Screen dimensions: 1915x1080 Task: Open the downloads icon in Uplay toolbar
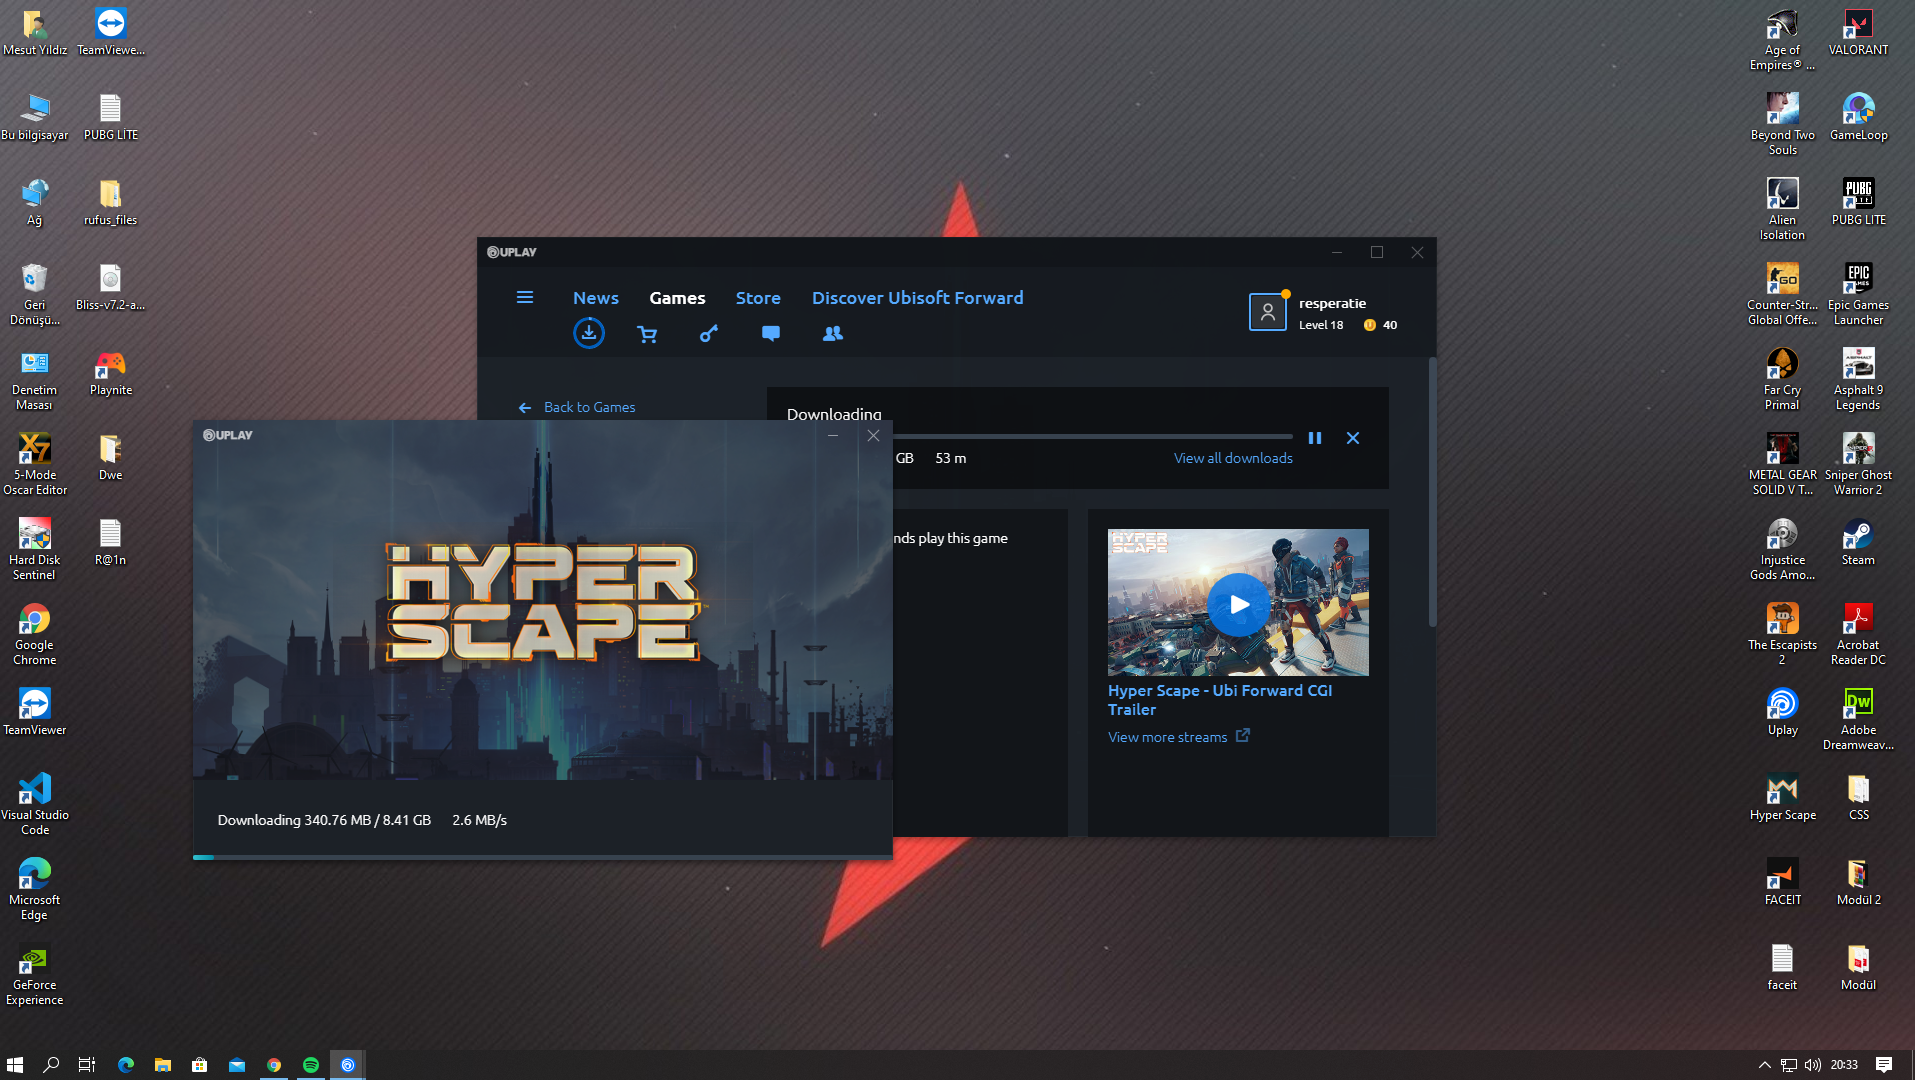(589, 333)
